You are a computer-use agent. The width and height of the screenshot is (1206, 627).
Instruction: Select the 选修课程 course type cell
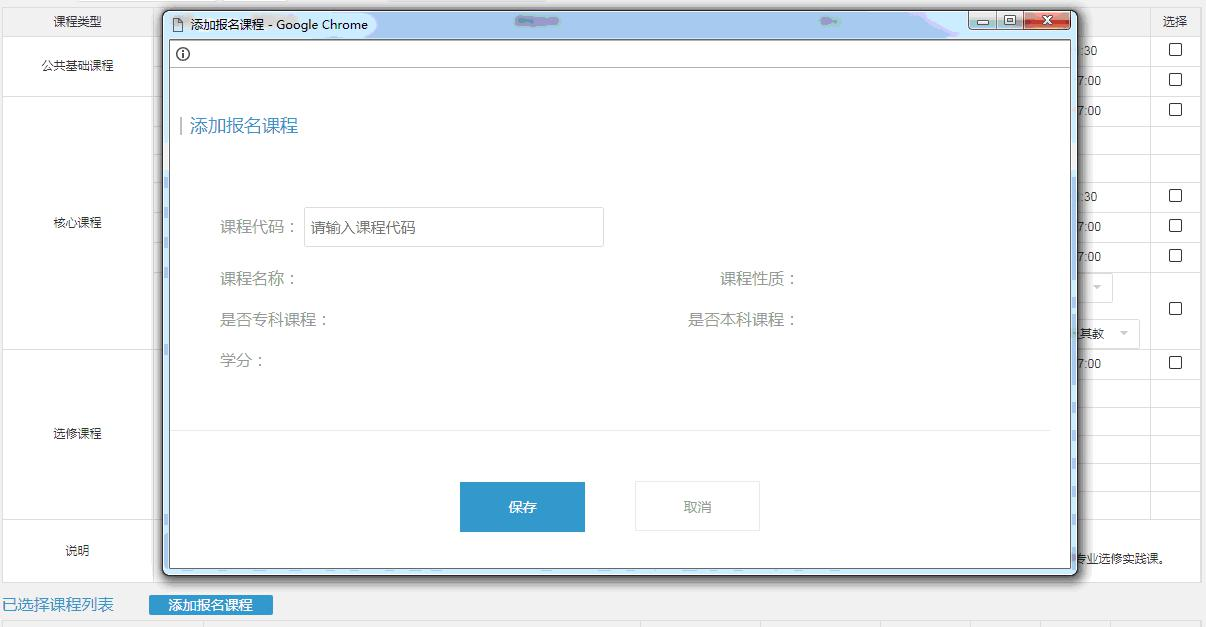(x=77, y=434)
